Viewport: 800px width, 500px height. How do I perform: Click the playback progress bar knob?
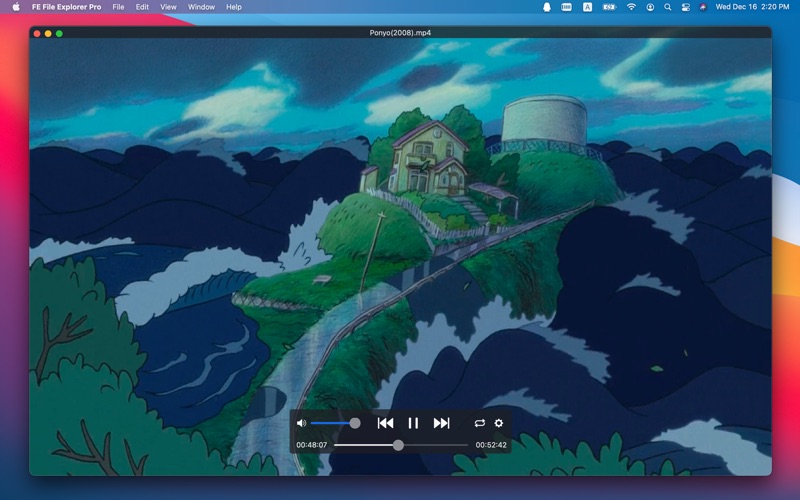398,445
